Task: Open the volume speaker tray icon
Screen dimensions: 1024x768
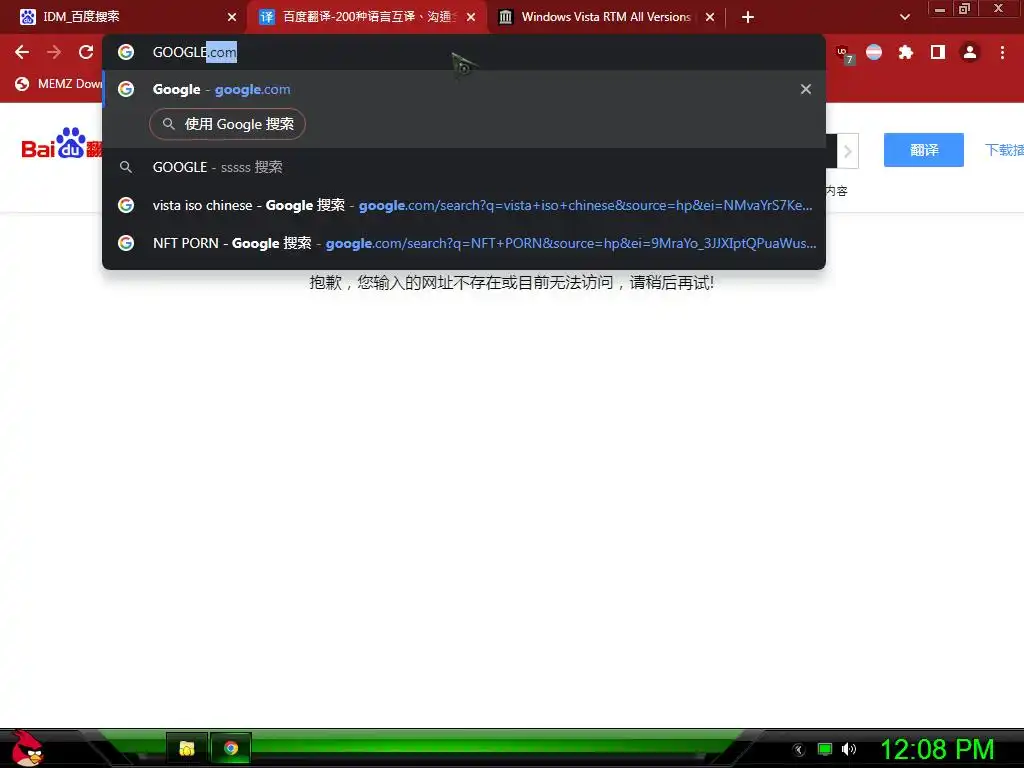Action: tap(848, 749)
